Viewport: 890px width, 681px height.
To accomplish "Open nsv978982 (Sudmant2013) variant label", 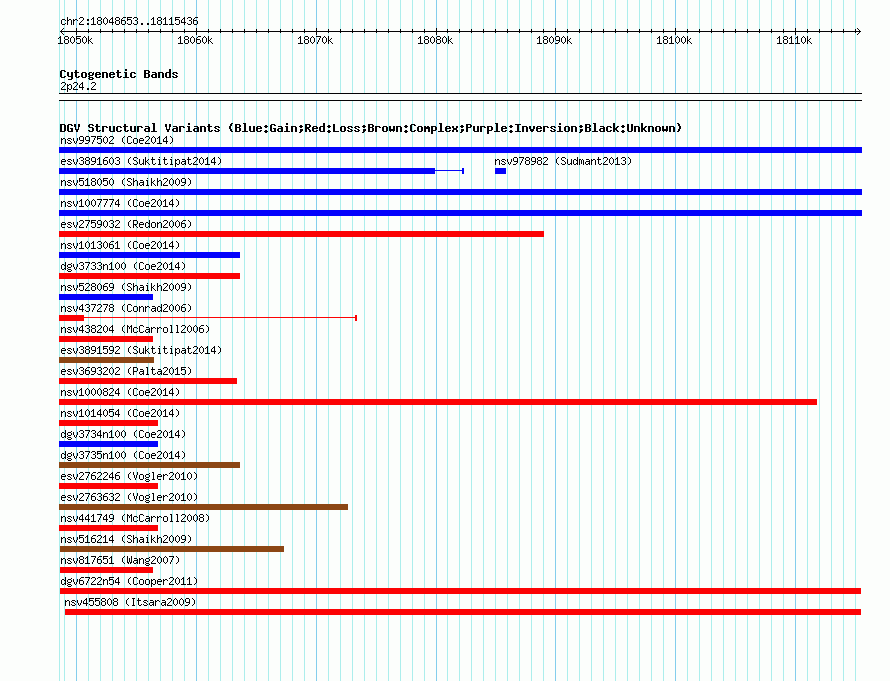I will pos(563,161).
